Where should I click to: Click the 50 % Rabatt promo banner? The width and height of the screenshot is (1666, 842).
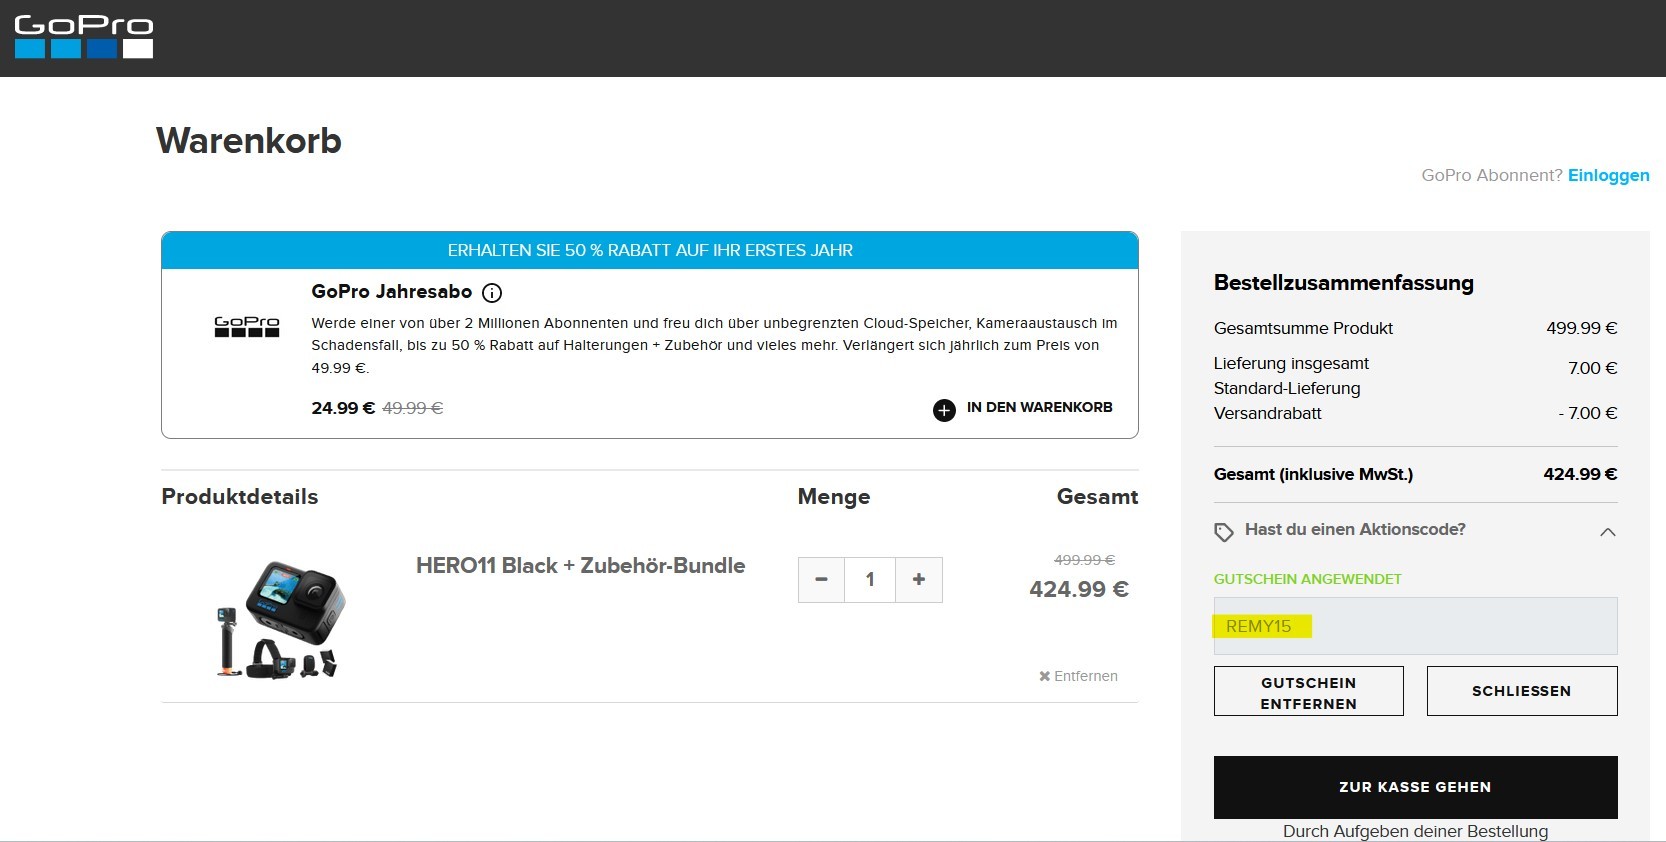(x=650, y=250)
